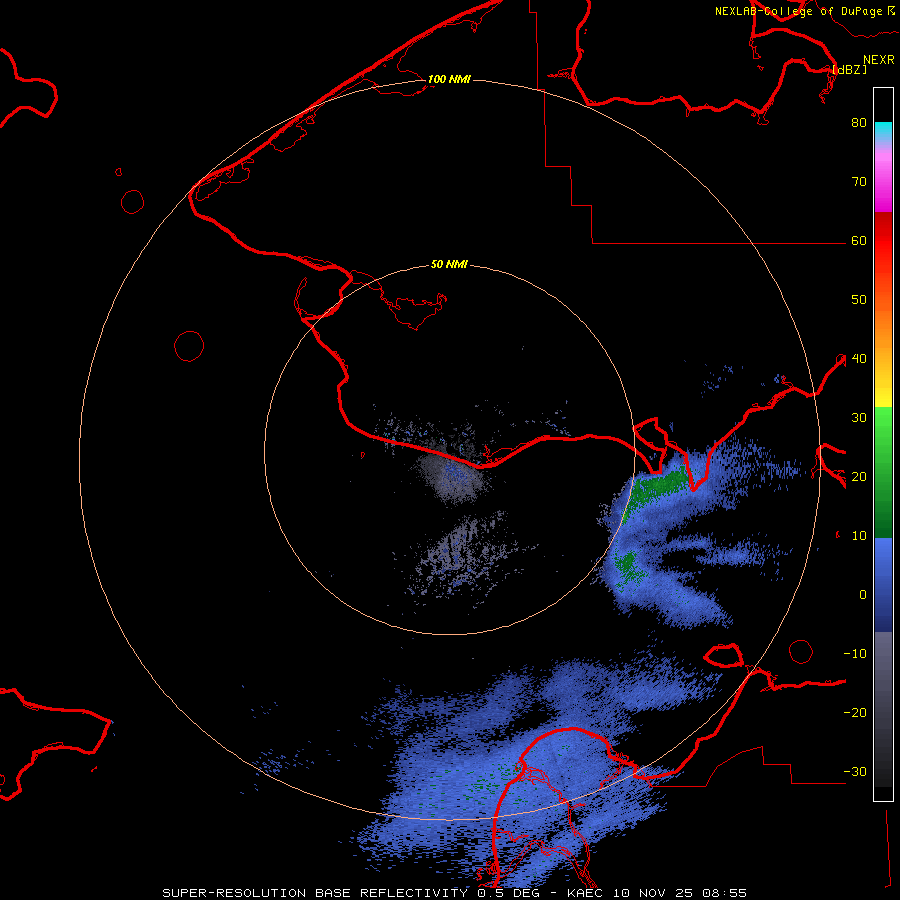Select the -10 value on dBZ scale
900x900 pixels.
[855, 653]
